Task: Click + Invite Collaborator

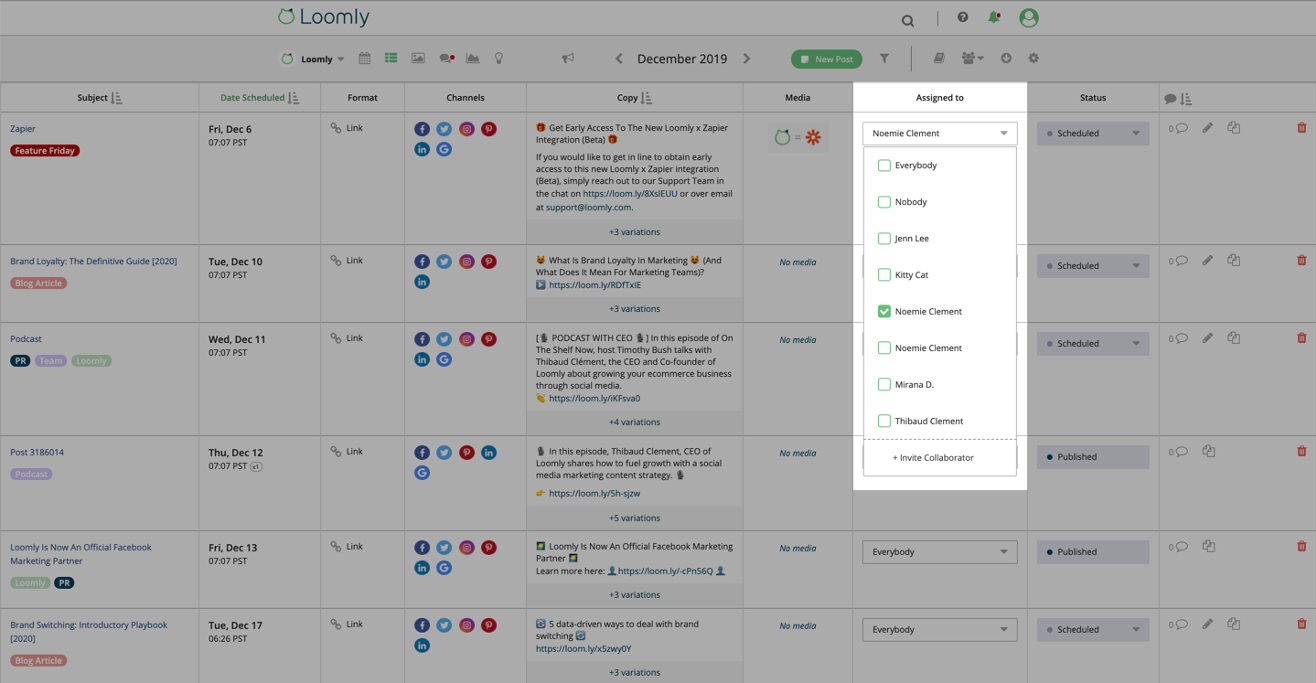Action: [x=933, y=458]
